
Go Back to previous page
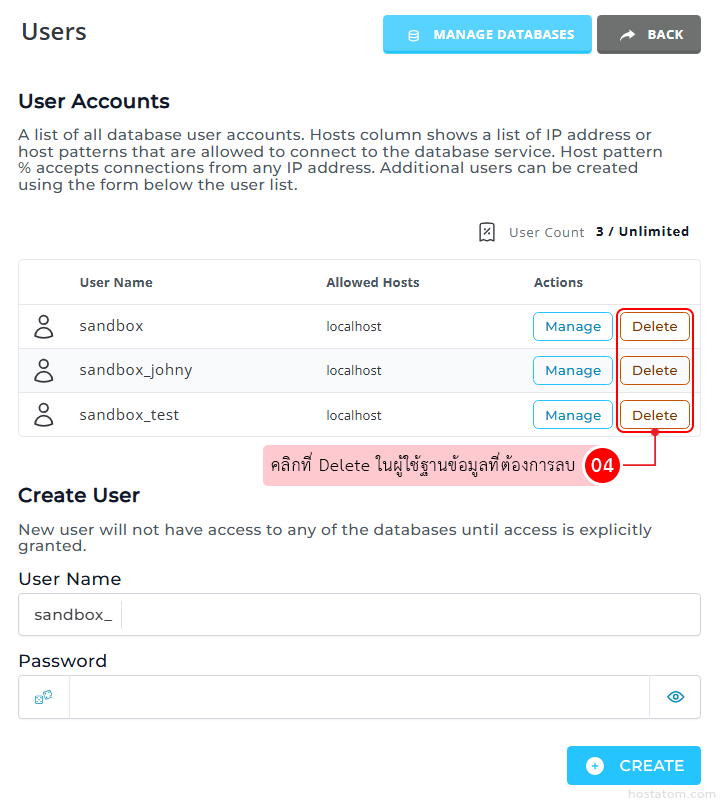pyautogui.click(x=649, y=35)
